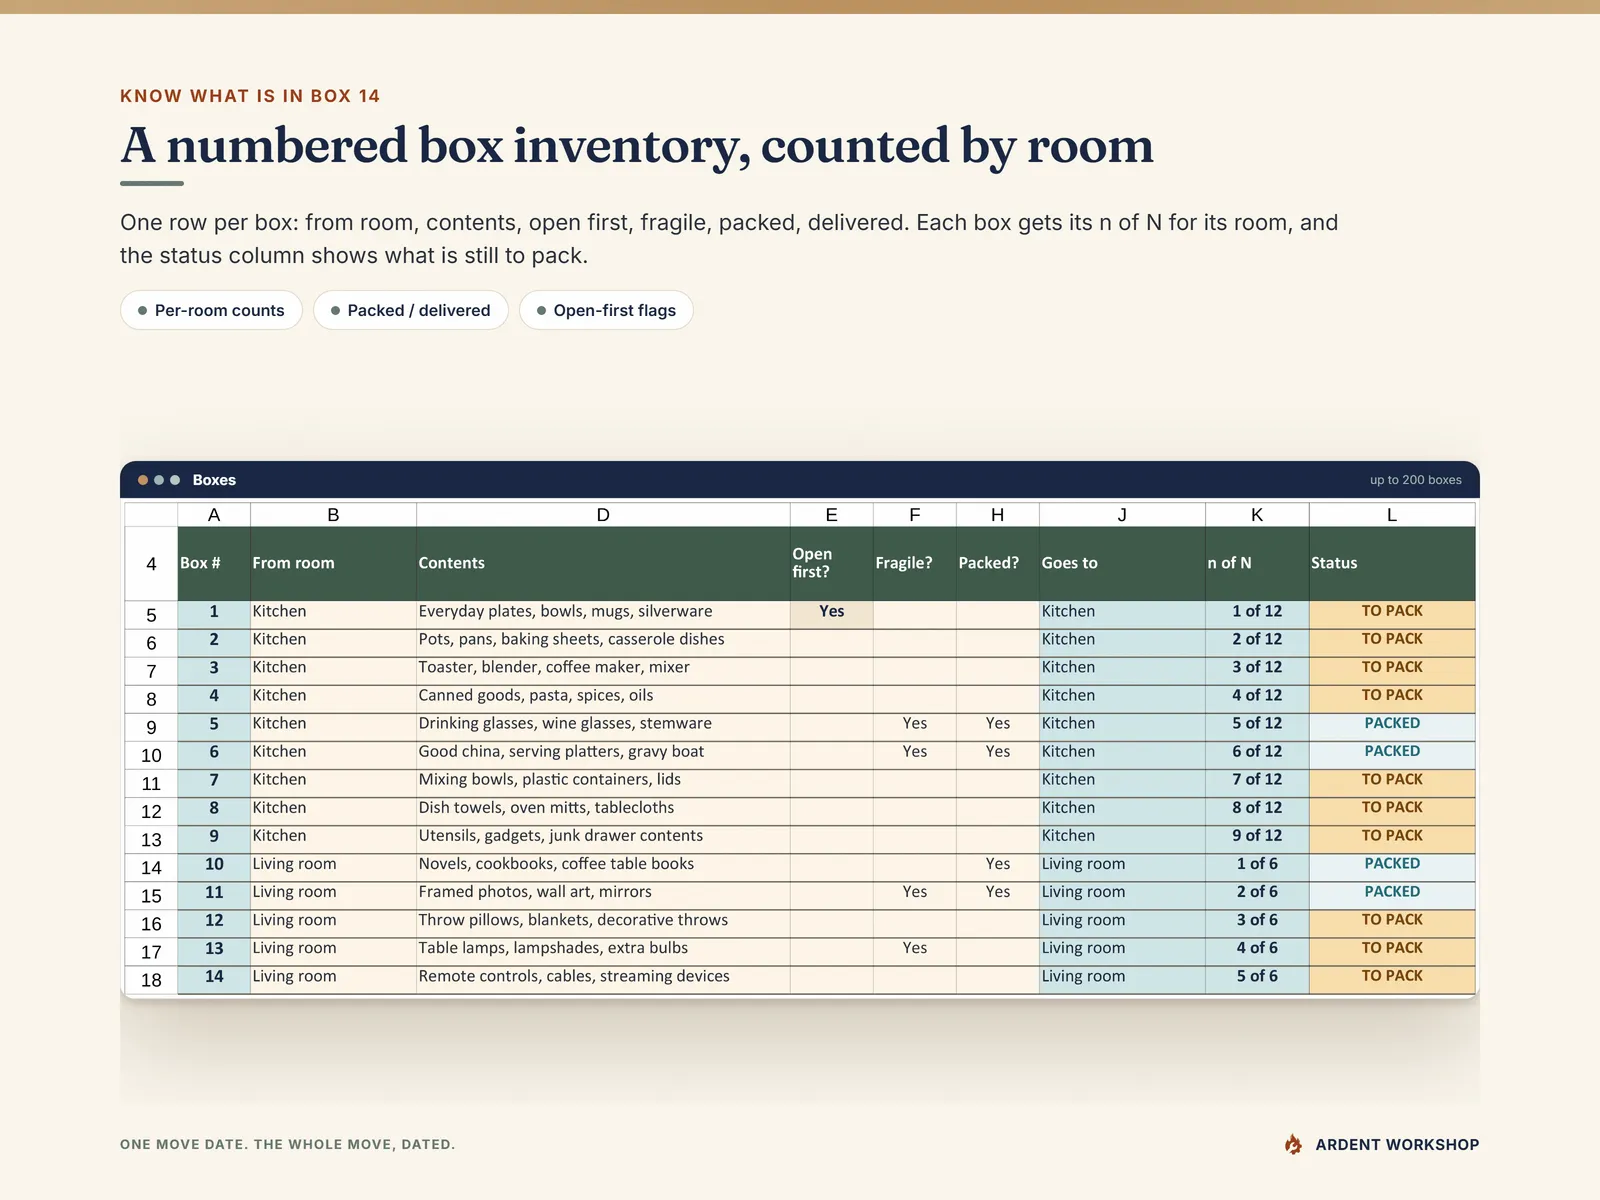Click the 'From room' header cell

pyautogui.click(x=333, y=563)
